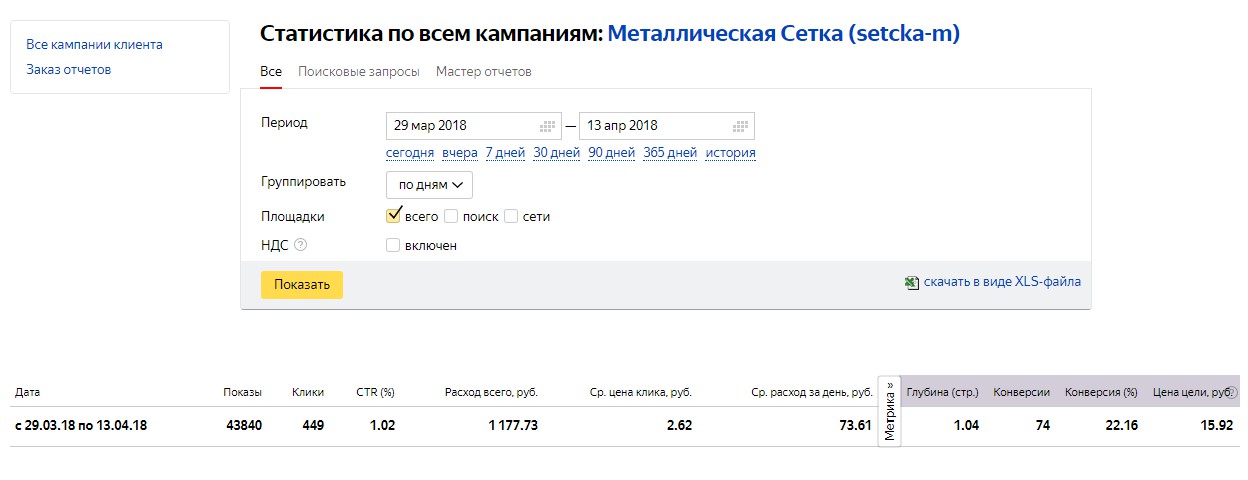The image size is (1248, 480).
Task: Click help icon beside Цена цели
Action: [x=1232, y=393]
